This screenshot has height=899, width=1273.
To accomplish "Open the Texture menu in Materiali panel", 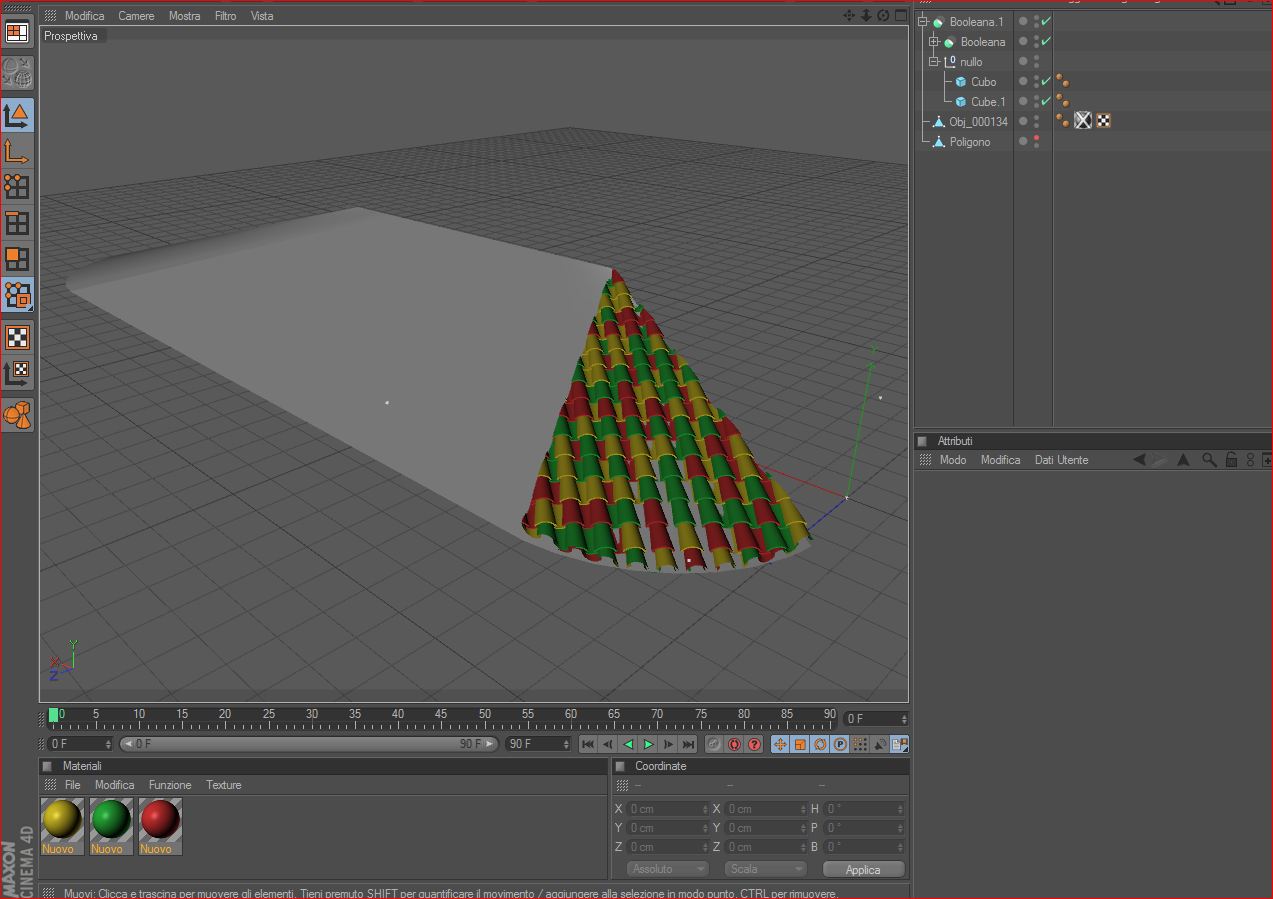I will [x=224, y=785].
